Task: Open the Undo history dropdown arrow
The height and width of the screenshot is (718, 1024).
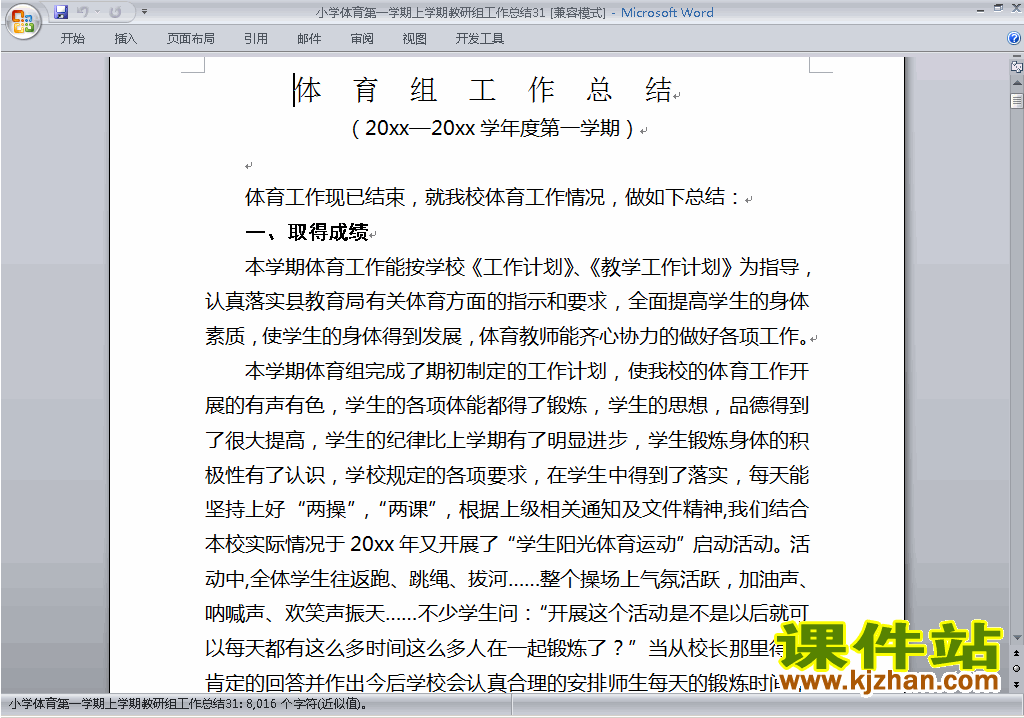Action: pyautogui.click(x=97, y=12)
